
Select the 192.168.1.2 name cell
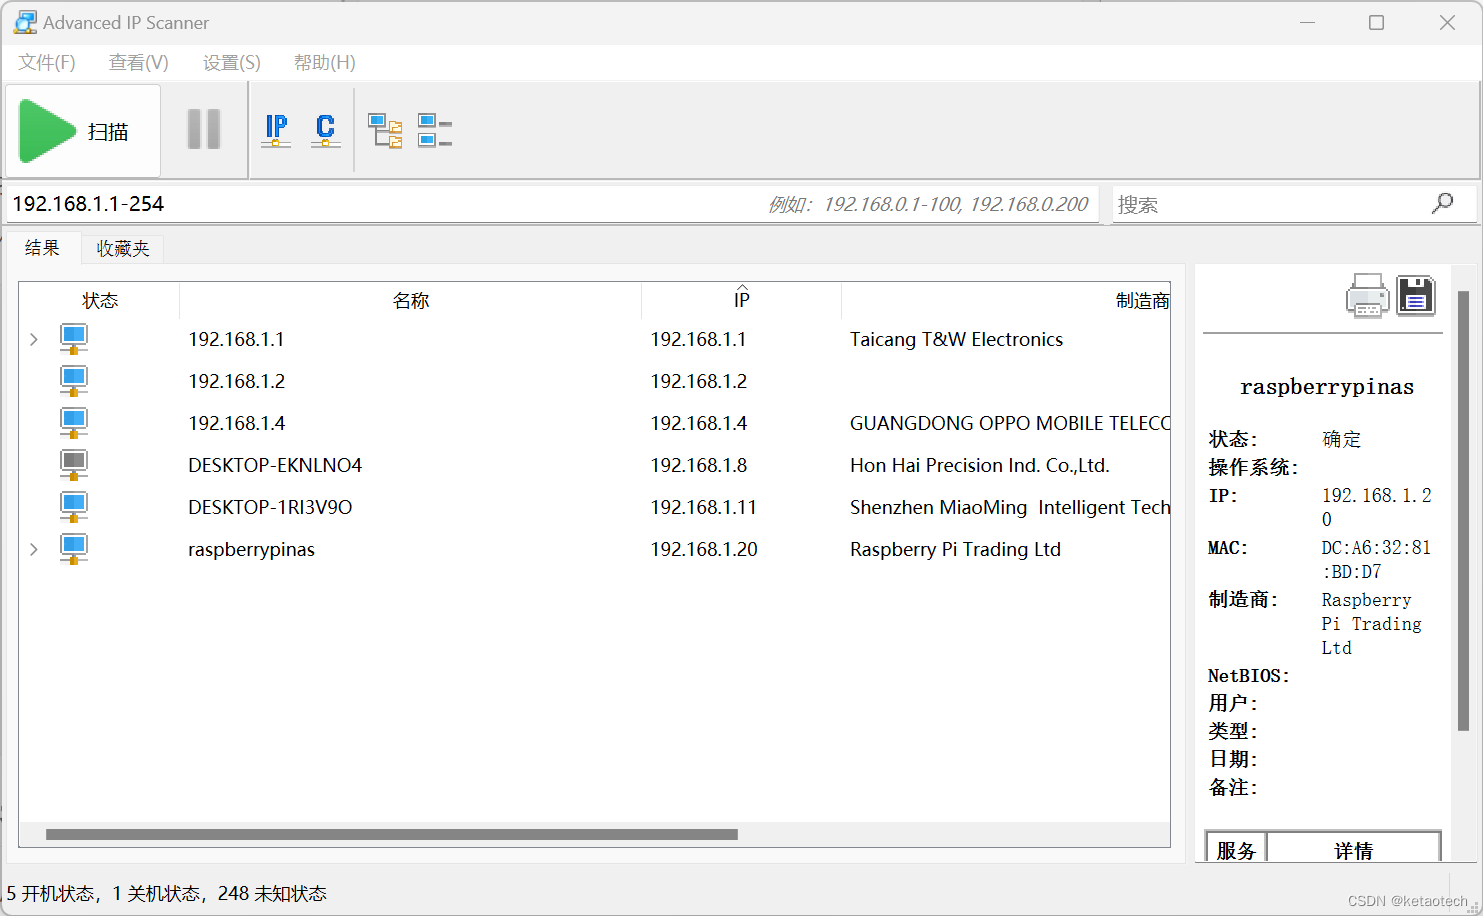point(237,381)
